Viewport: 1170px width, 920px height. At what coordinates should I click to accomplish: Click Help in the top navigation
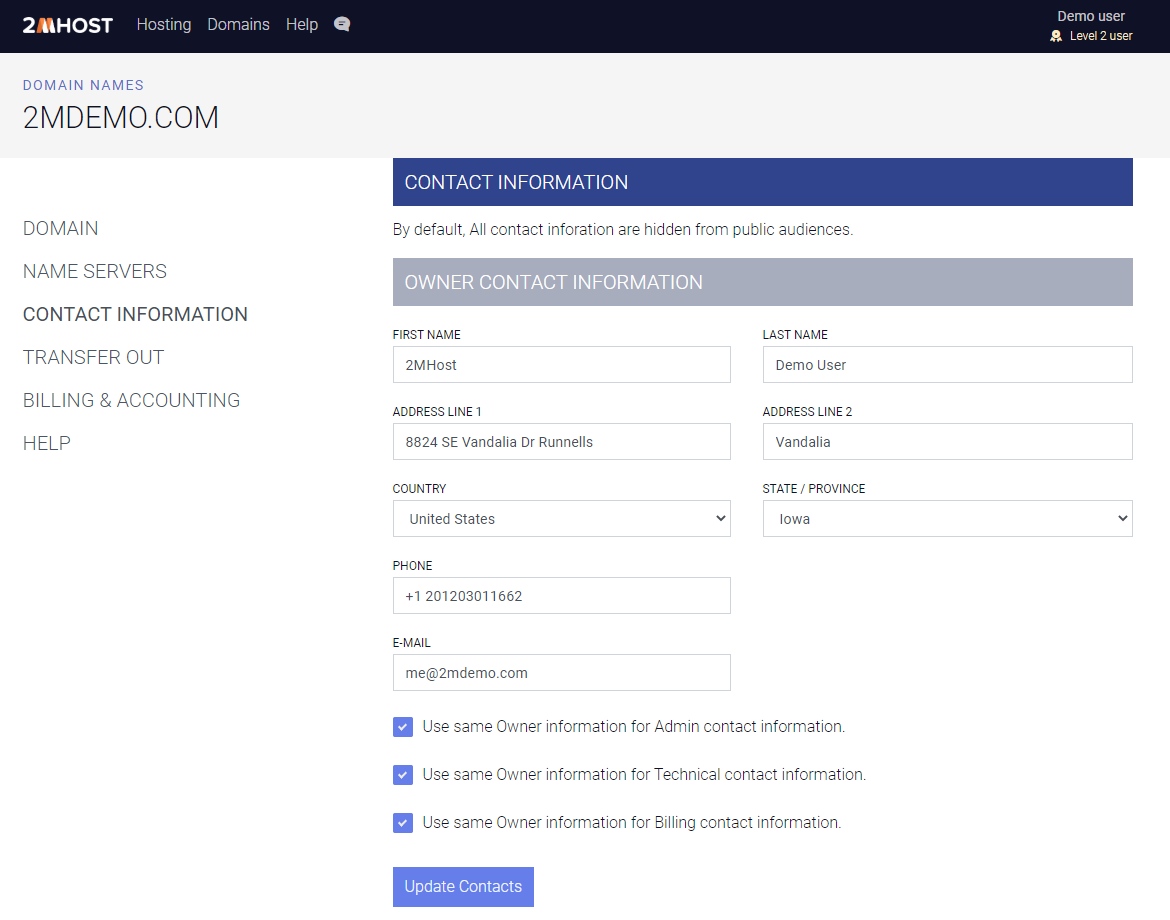tap(301, 25)
